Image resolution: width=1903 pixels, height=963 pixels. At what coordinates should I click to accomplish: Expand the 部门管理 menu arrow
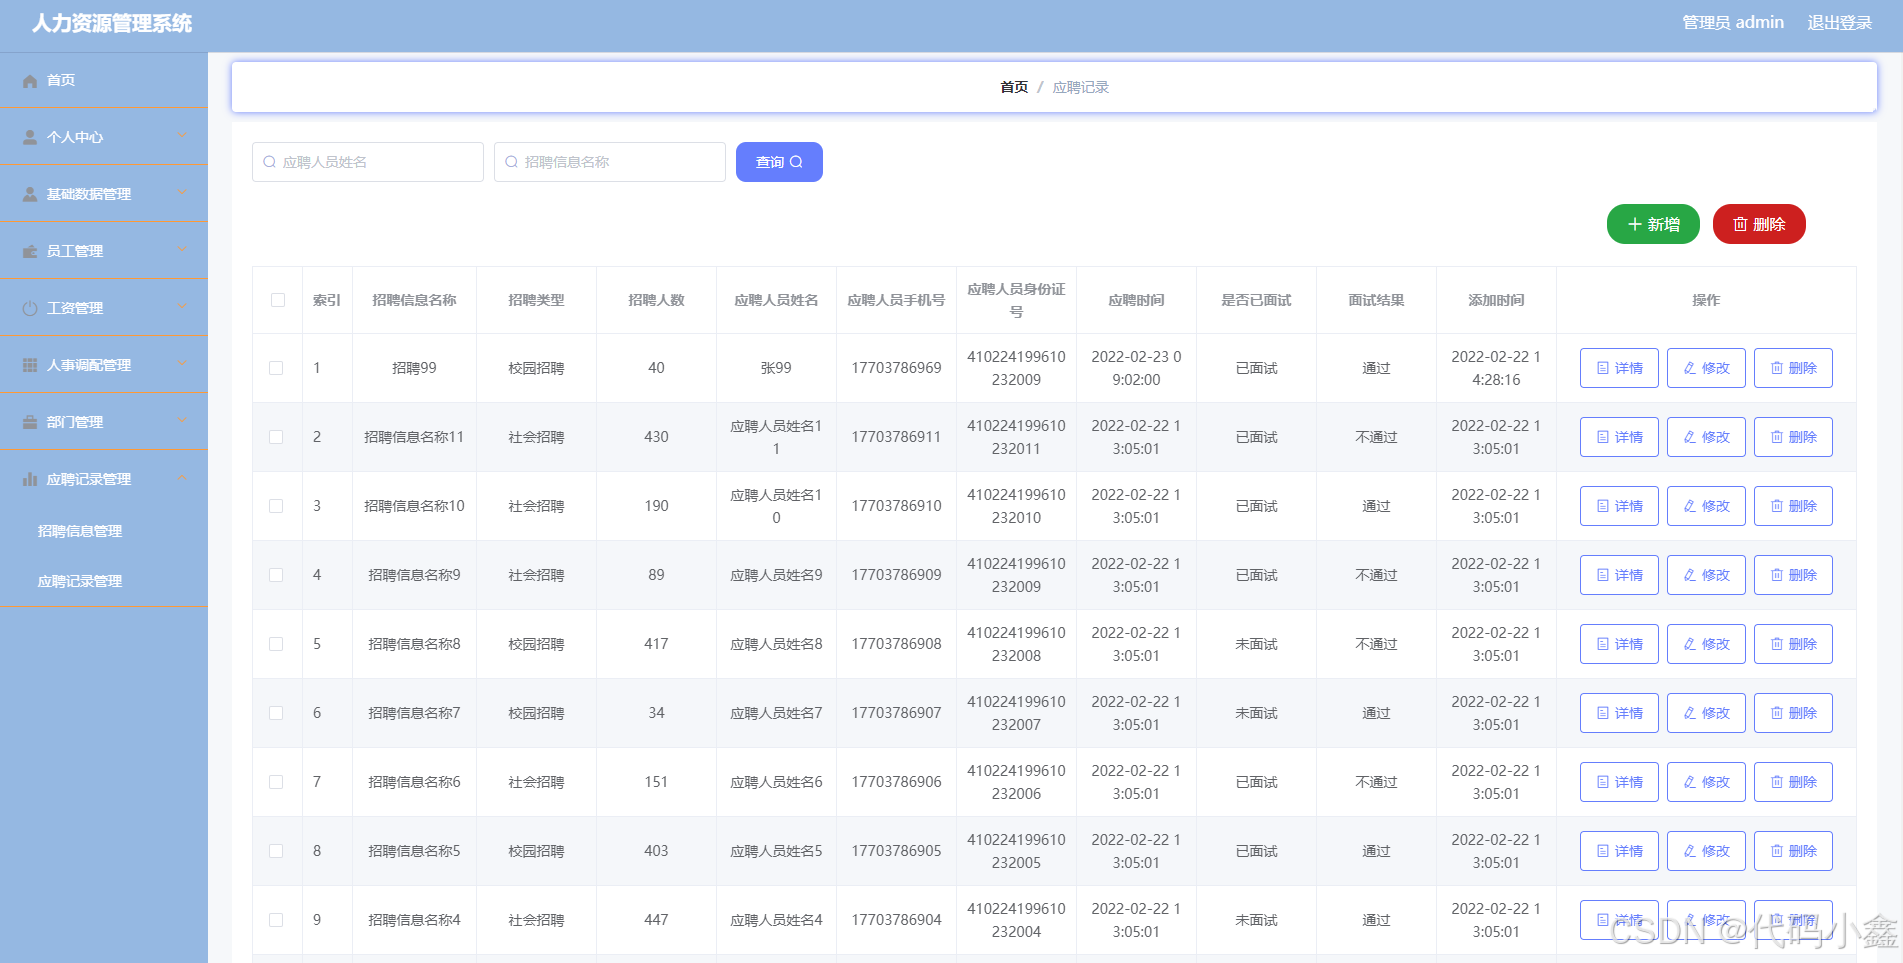click(182, 420)
